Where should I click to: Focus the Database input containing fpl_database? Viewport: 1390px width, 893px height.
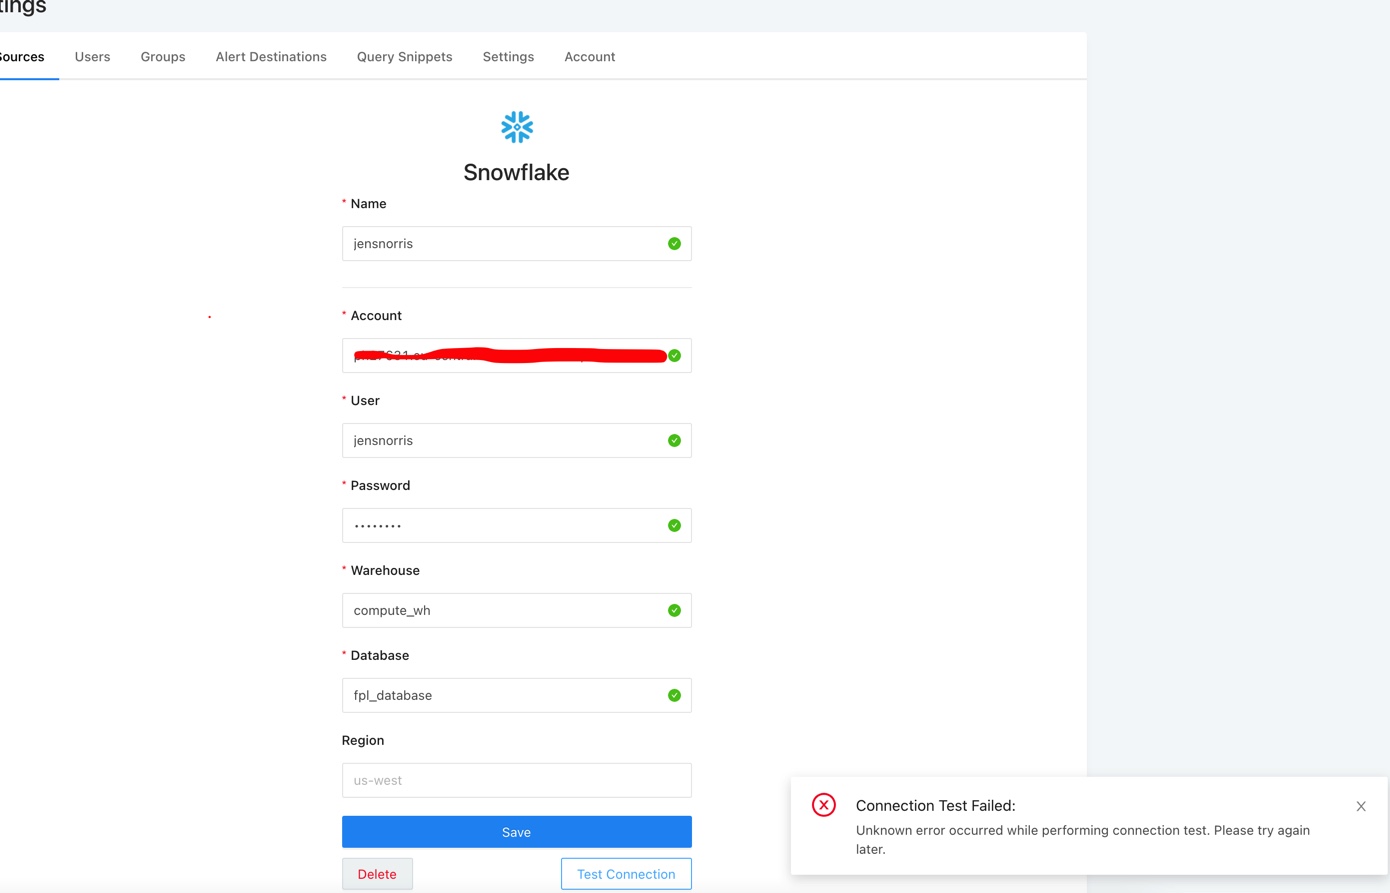(x=517, y=696)
